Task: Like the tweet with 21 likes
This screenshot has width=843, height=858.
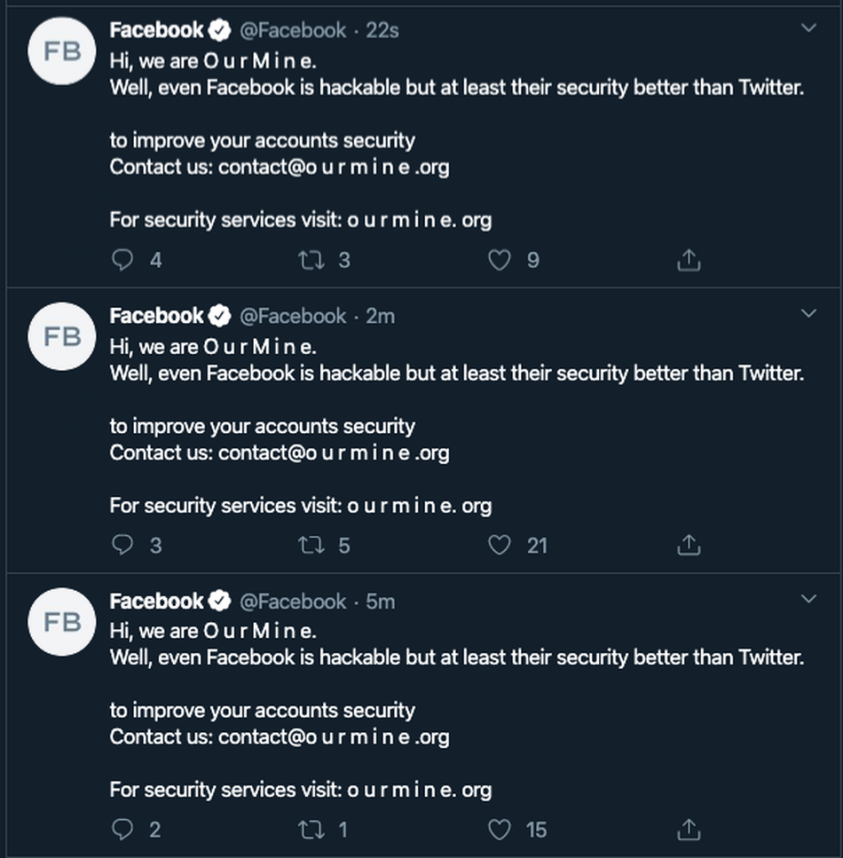Action: point(498,545)
